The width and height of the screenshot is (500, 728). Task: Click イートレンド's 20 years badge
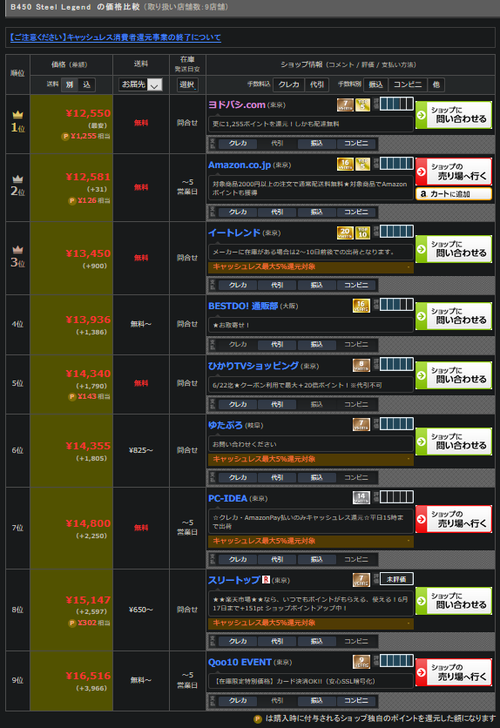(x=345, y=233)
